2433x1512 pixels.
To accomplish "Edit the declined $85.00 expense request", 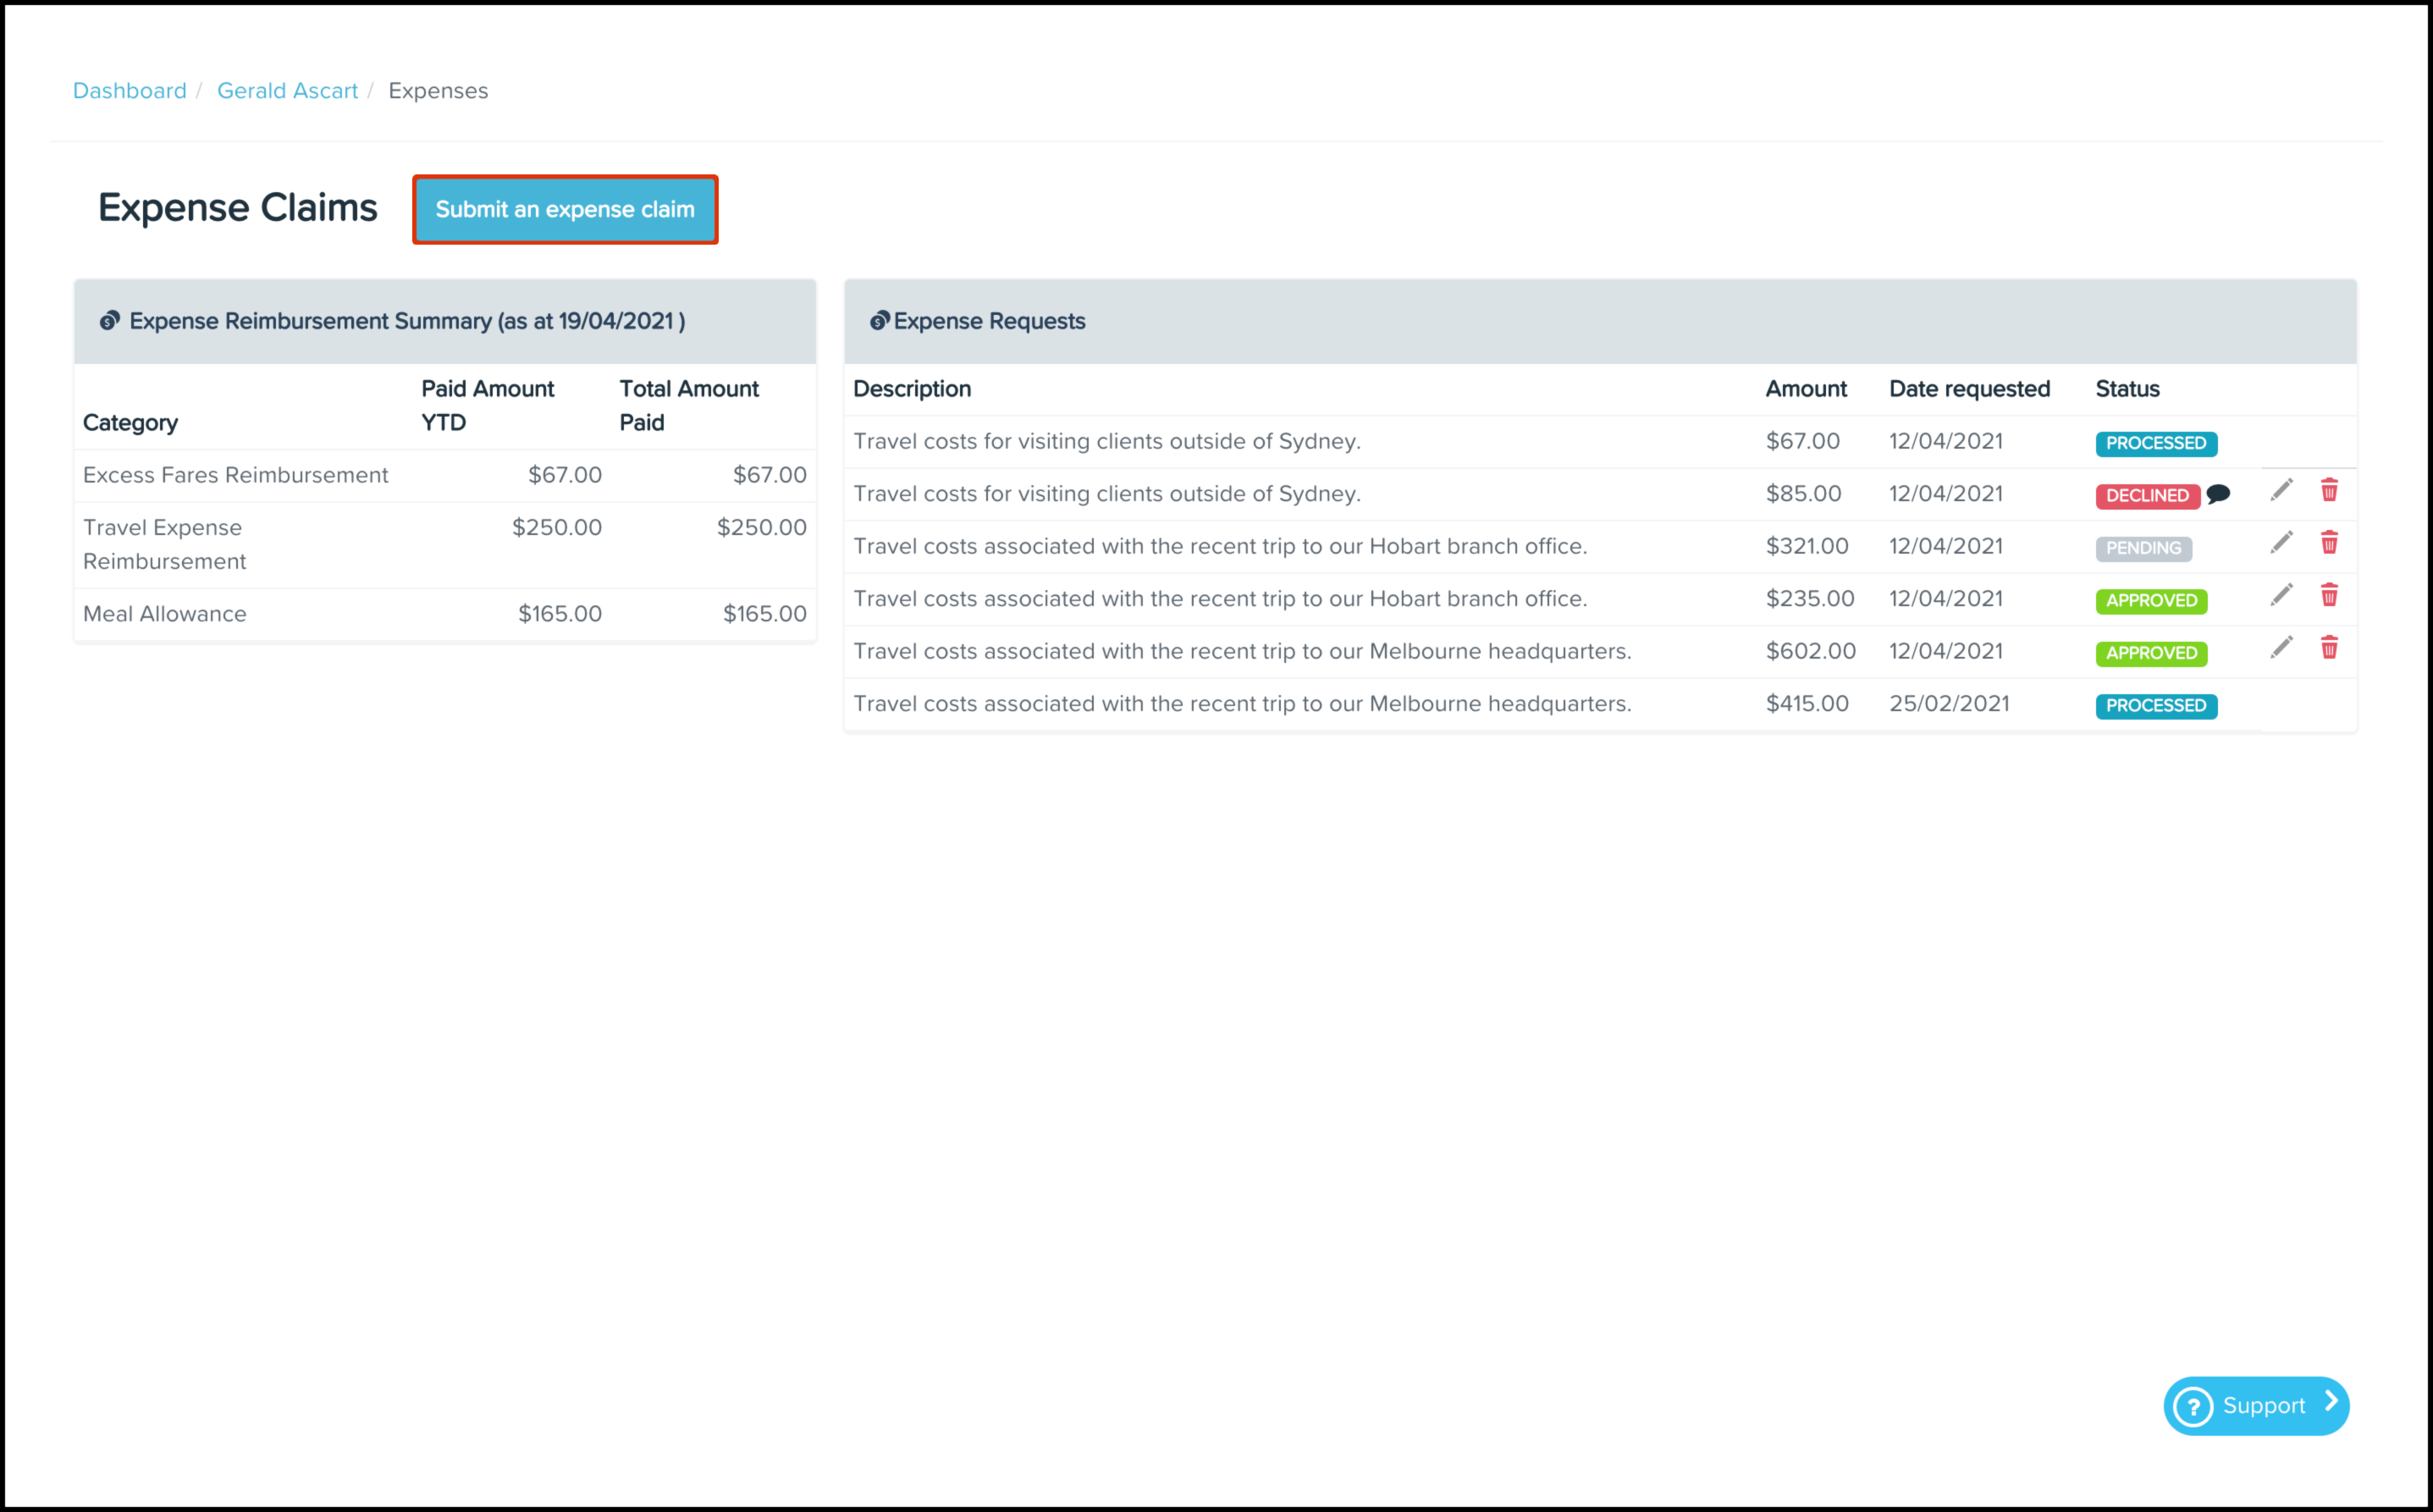I will 2281,491.
